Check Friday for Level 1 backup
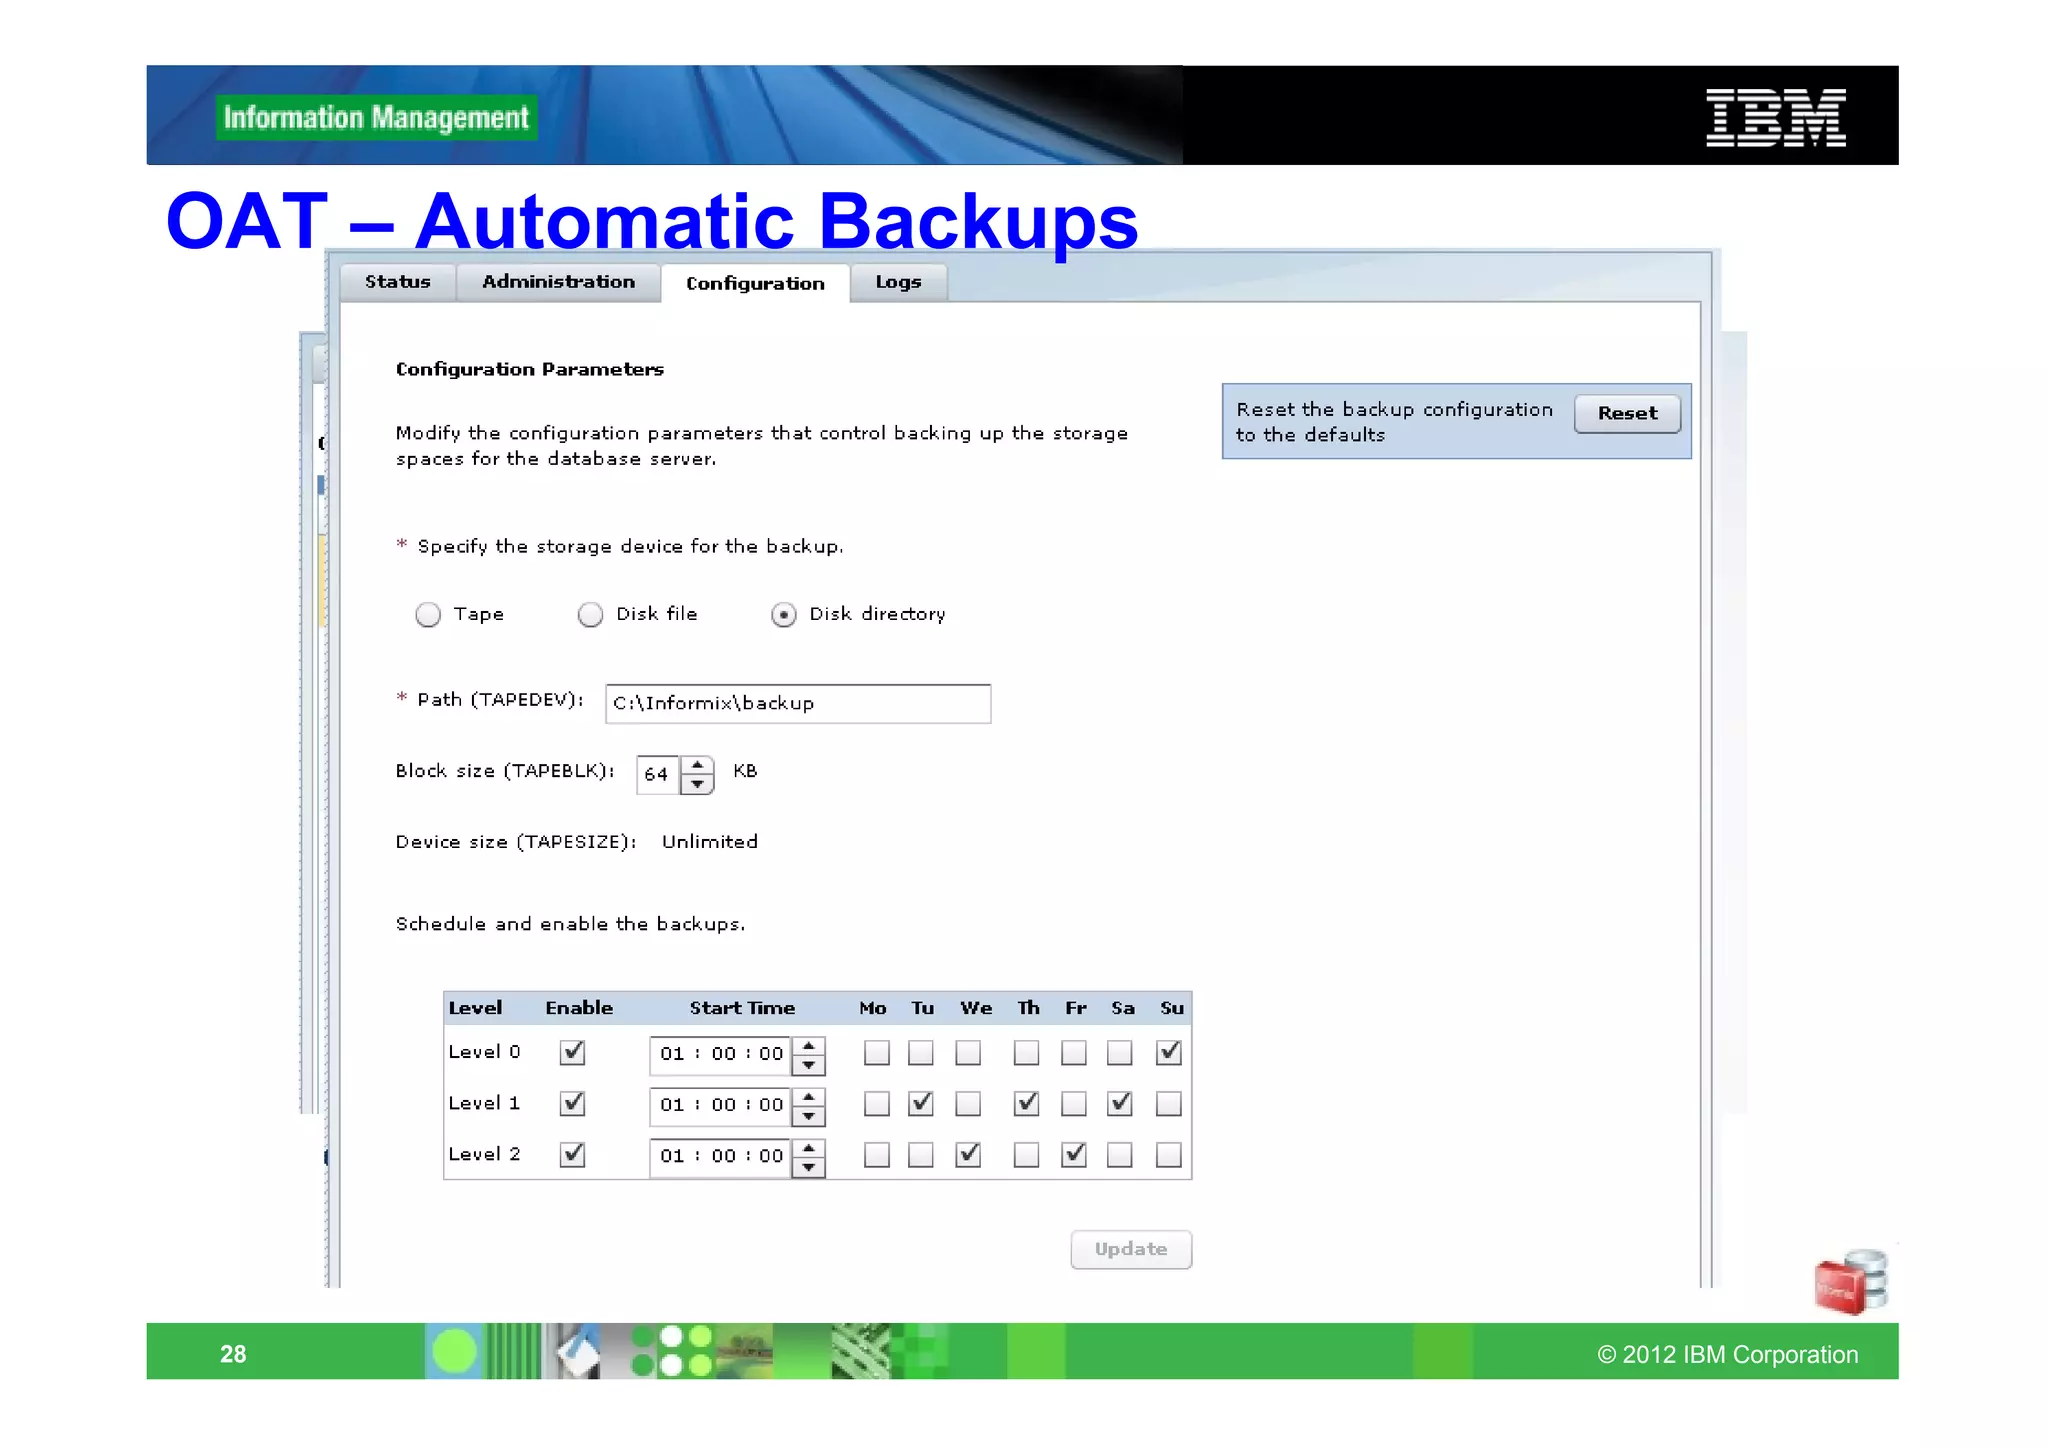Screen dimensions: 2048x1447 (x=1074, y=1104)
